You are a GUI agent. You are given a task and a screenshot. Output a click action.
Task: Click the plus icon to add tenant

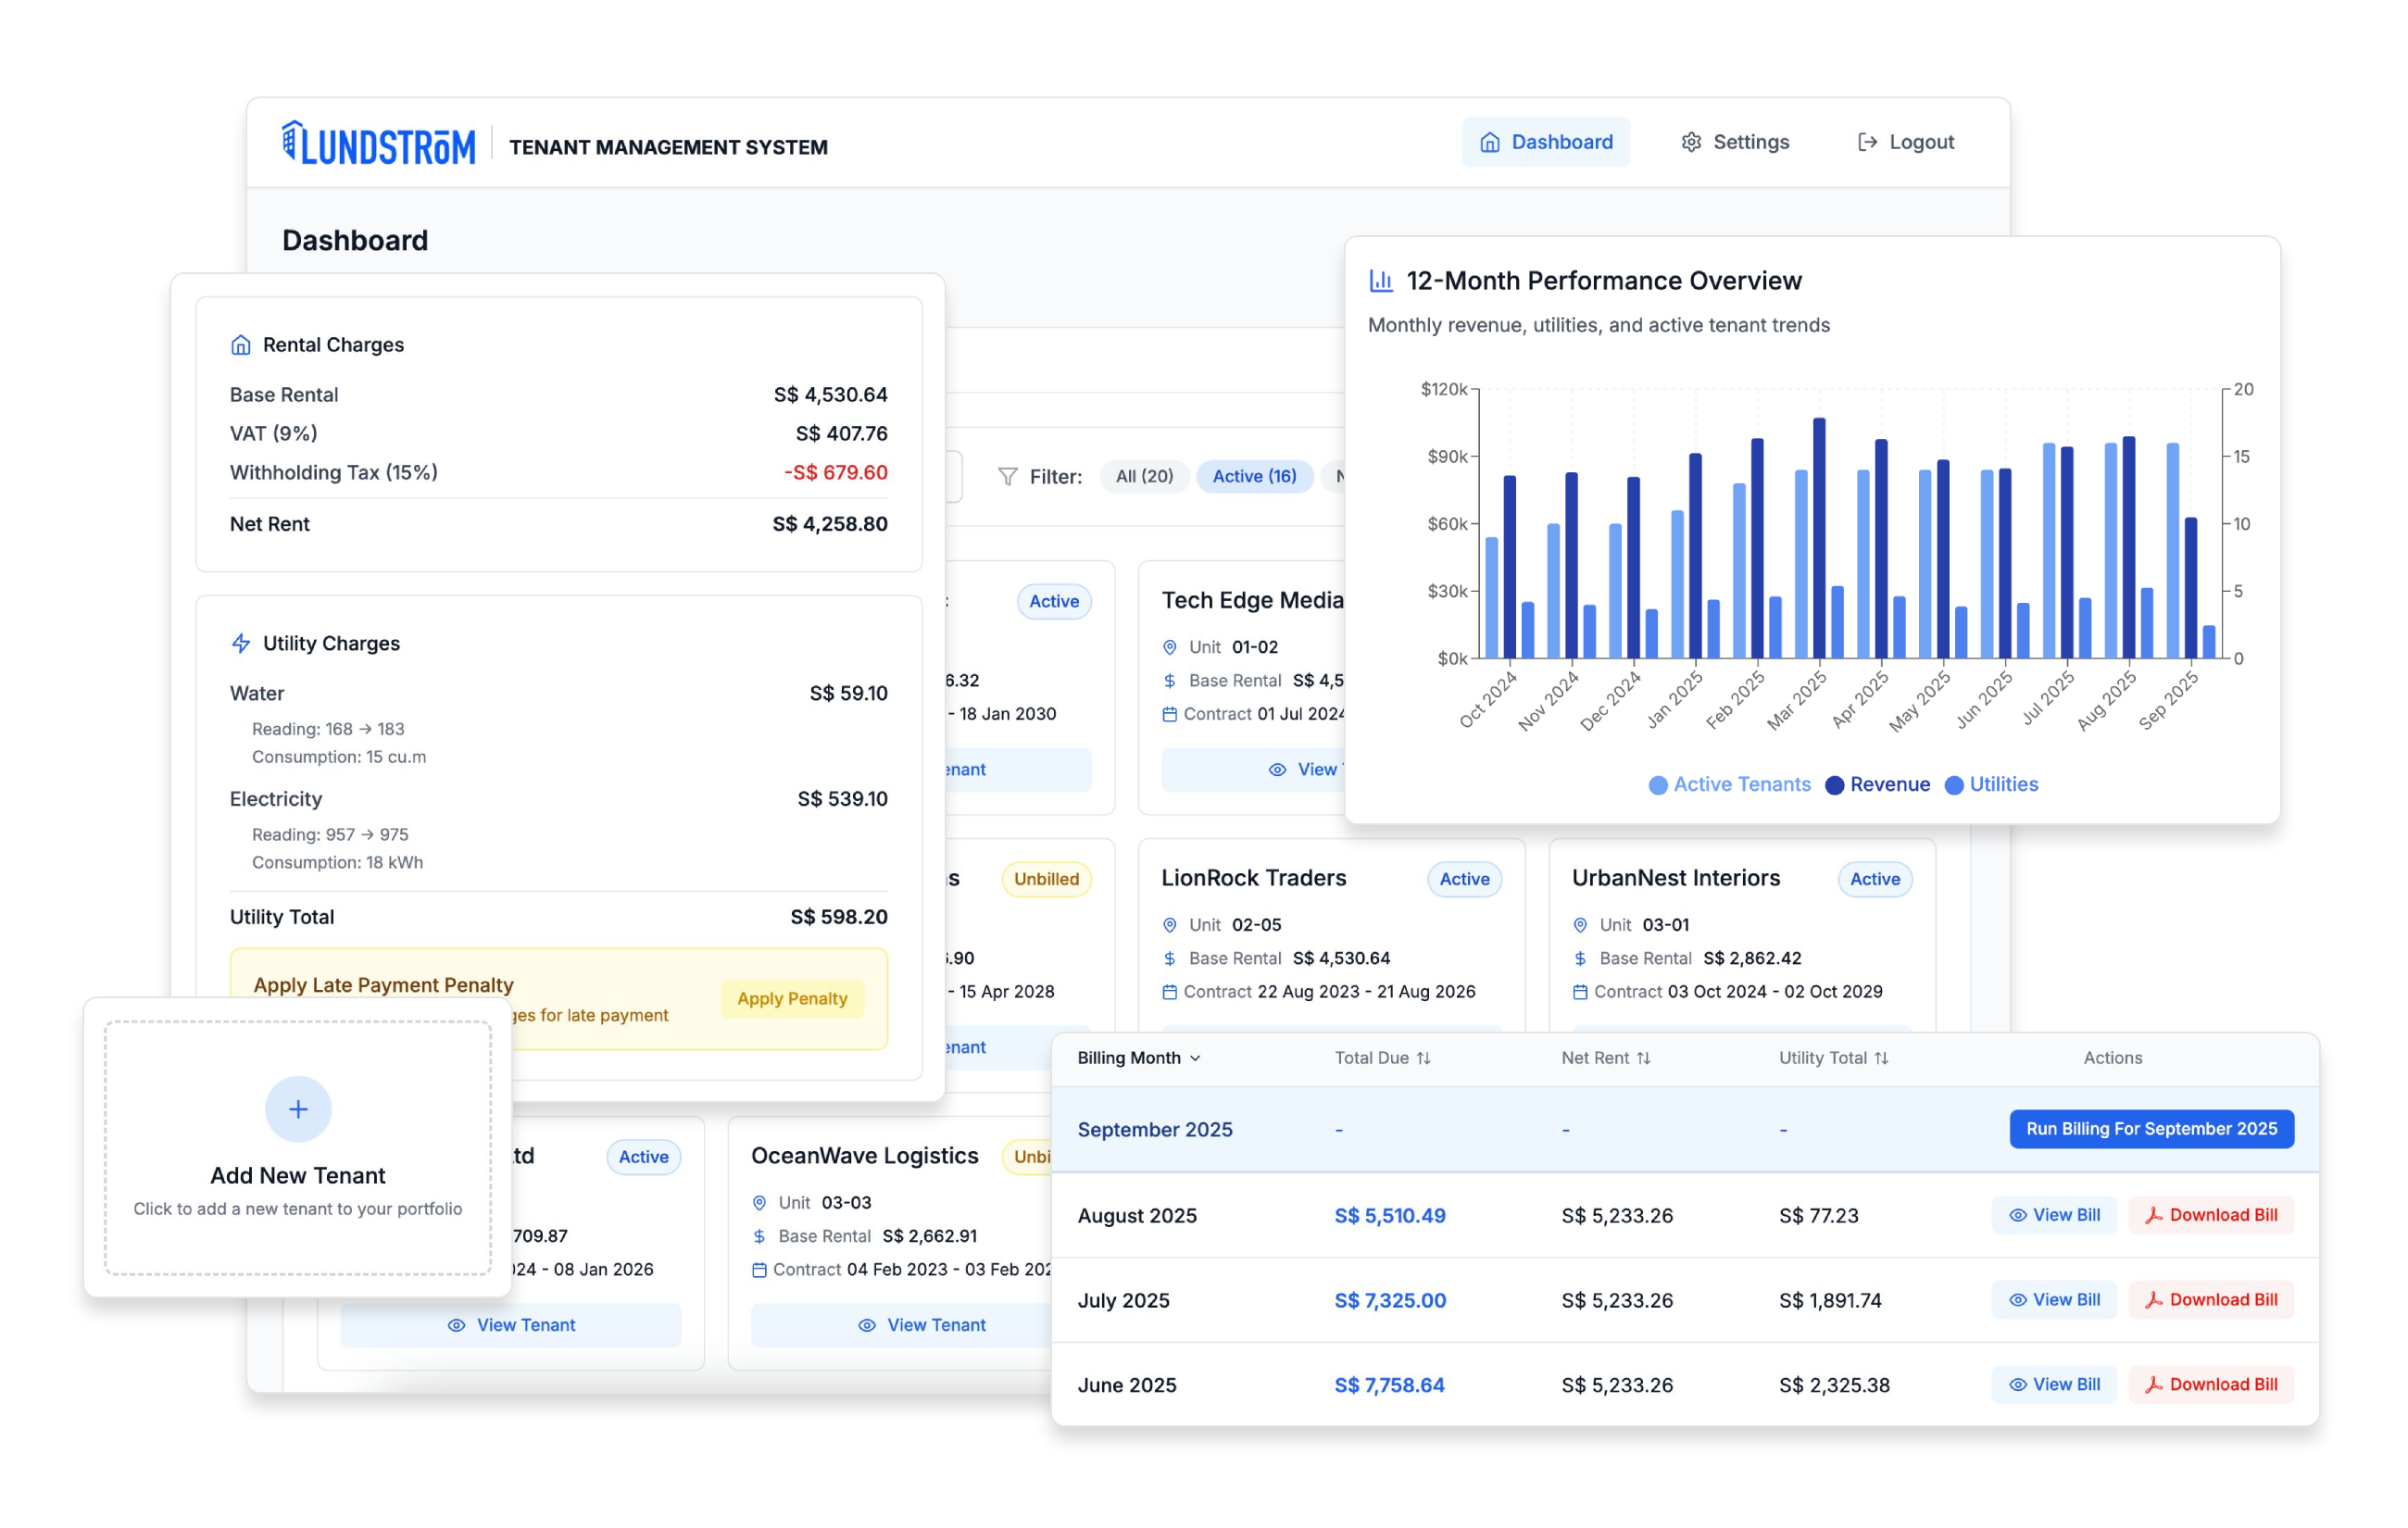pyautogui.click(x=298, y=1109)
